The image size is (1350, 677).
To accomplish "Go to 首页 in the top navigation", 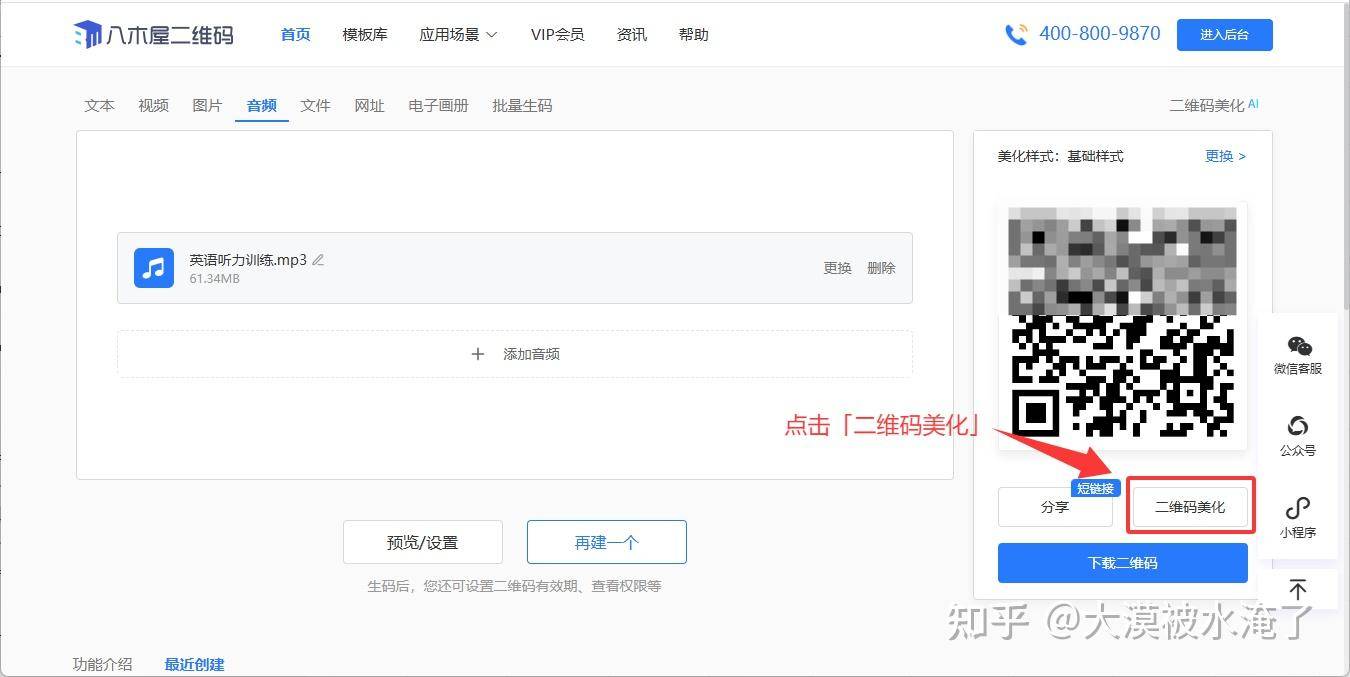I will pos(295,34).
